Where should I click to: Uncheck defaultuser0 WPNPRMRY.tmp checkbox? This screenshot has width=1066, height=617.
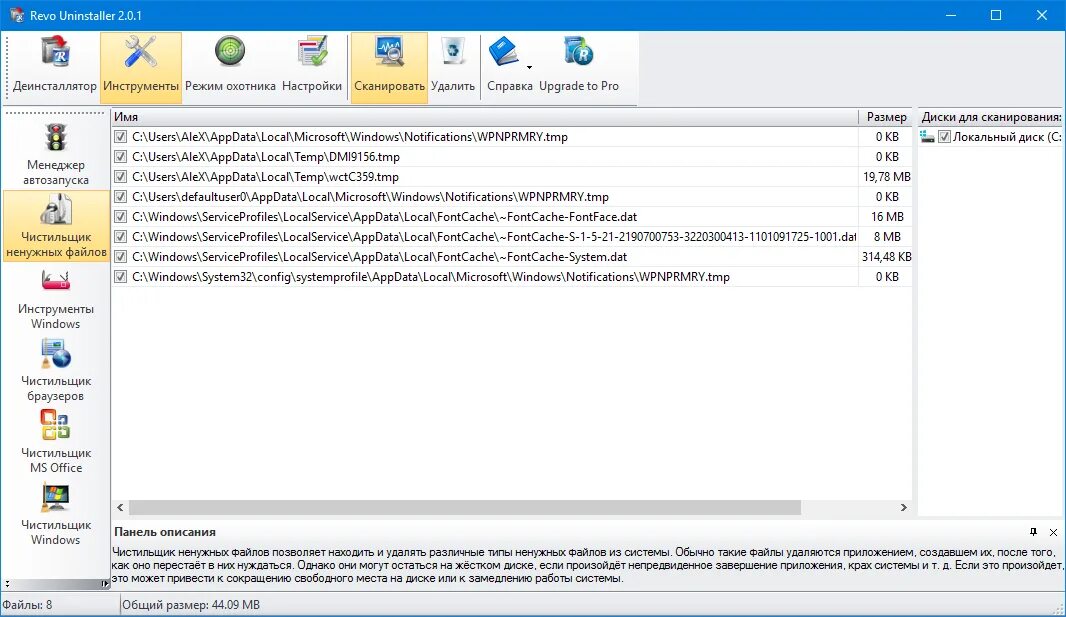coord(120,197)
